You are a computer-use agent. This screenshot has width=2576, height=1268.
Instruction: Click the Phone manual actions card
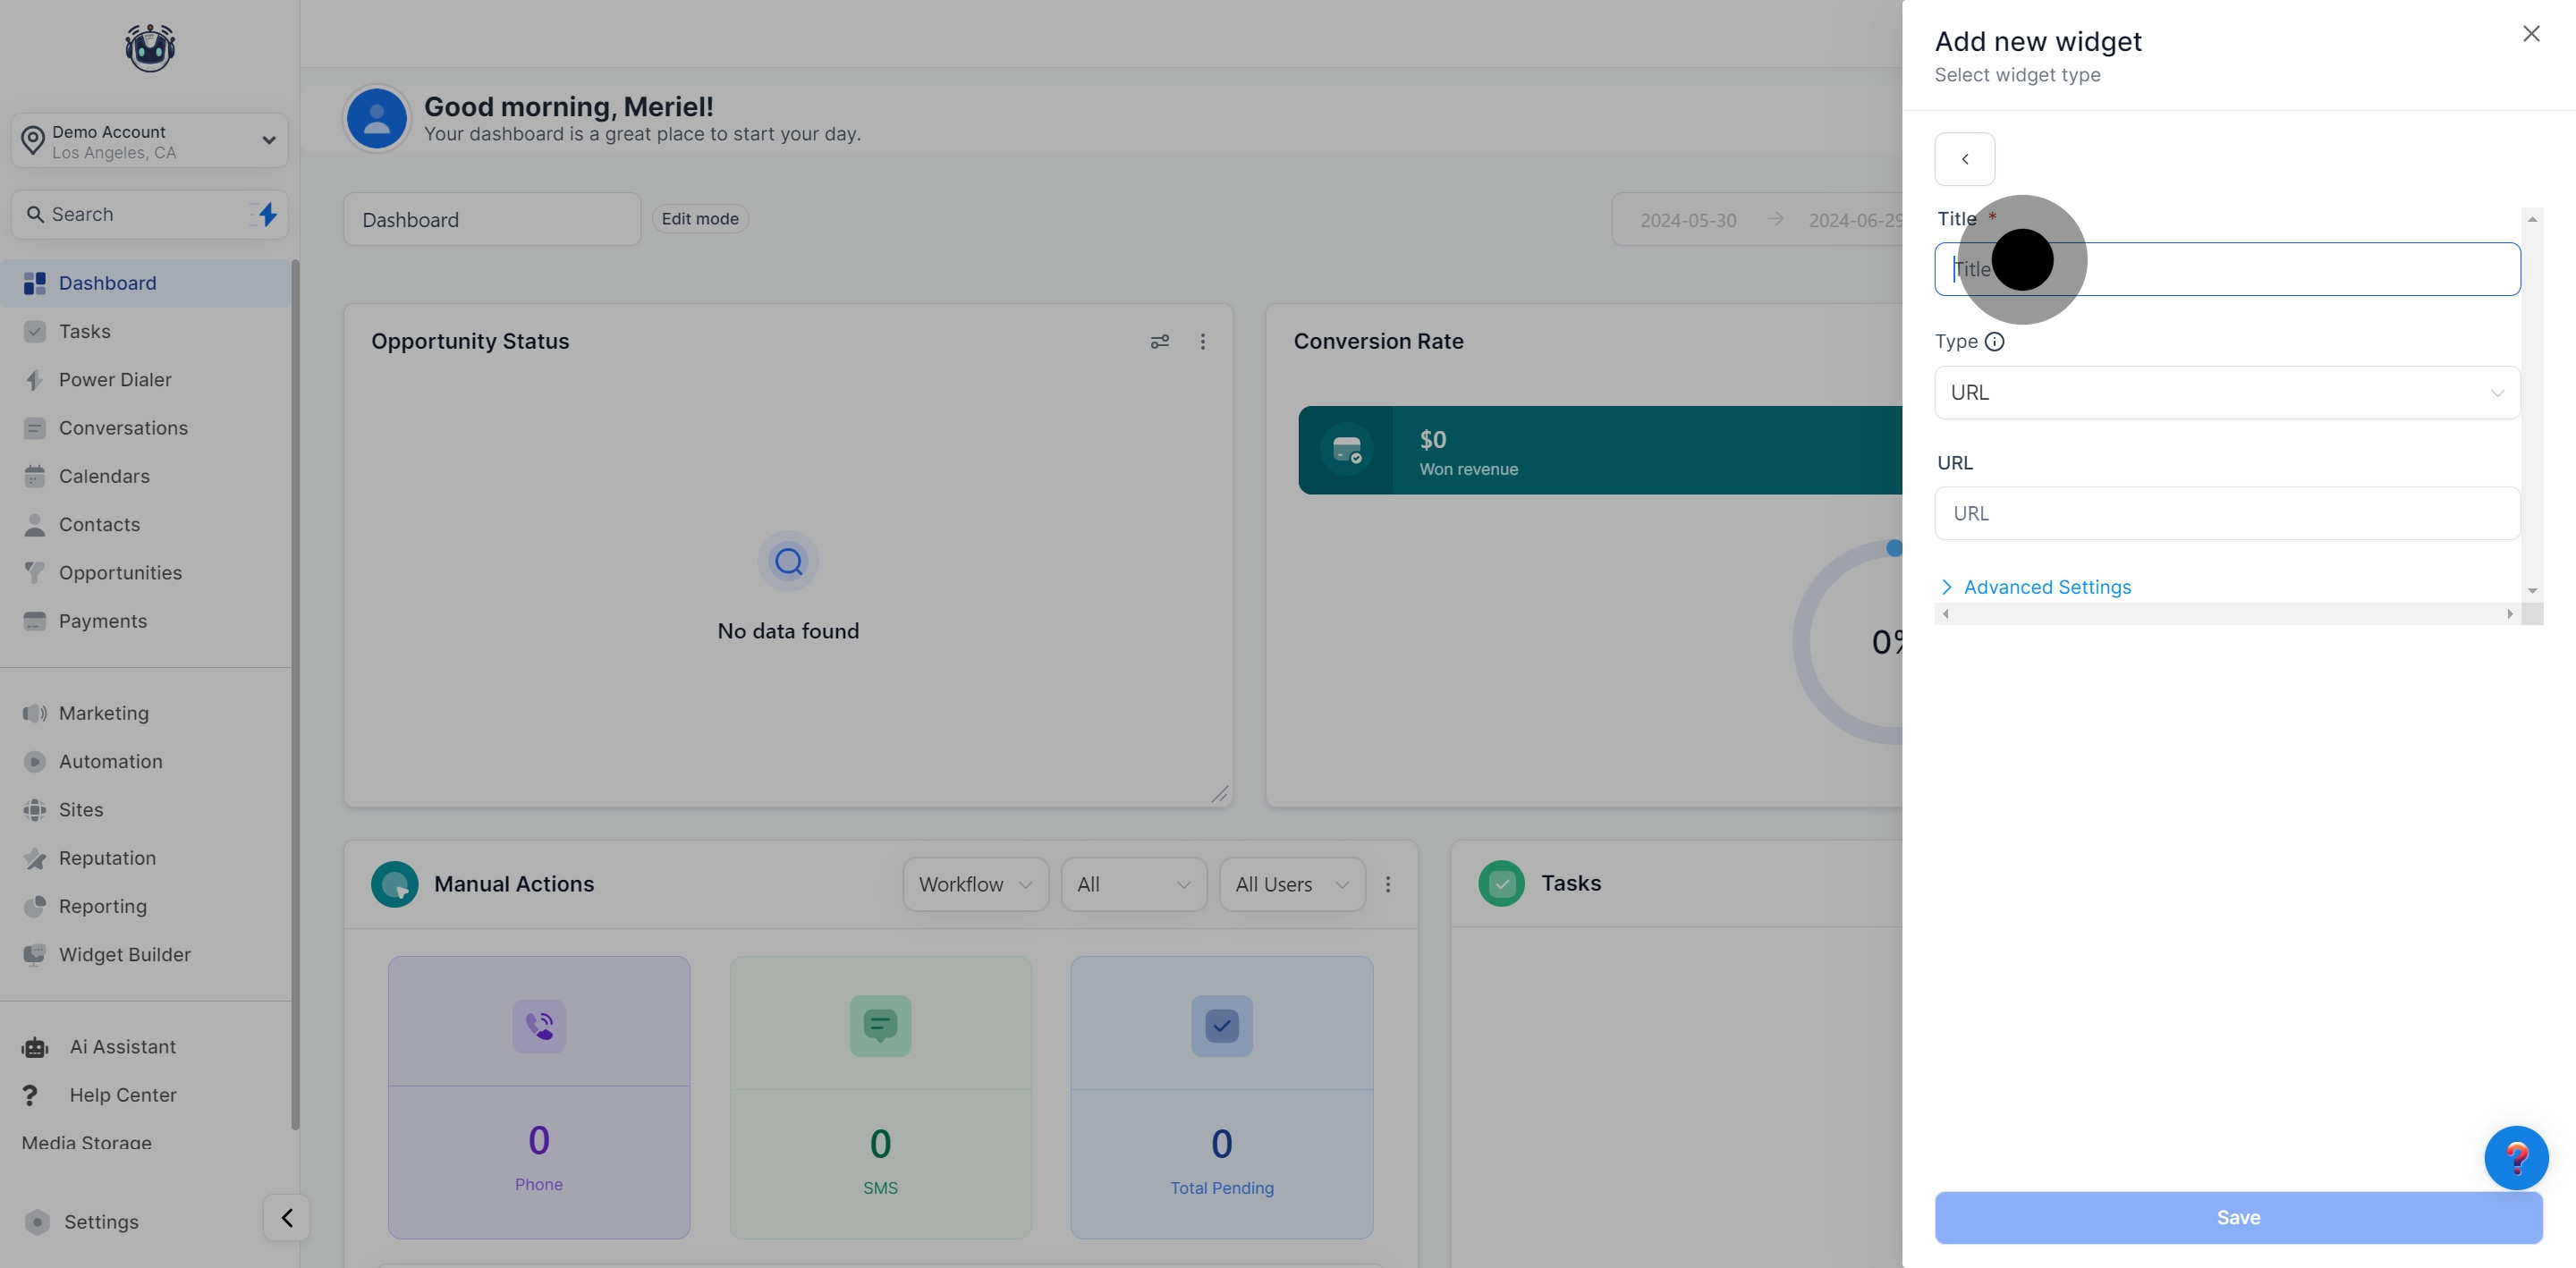539,1097
